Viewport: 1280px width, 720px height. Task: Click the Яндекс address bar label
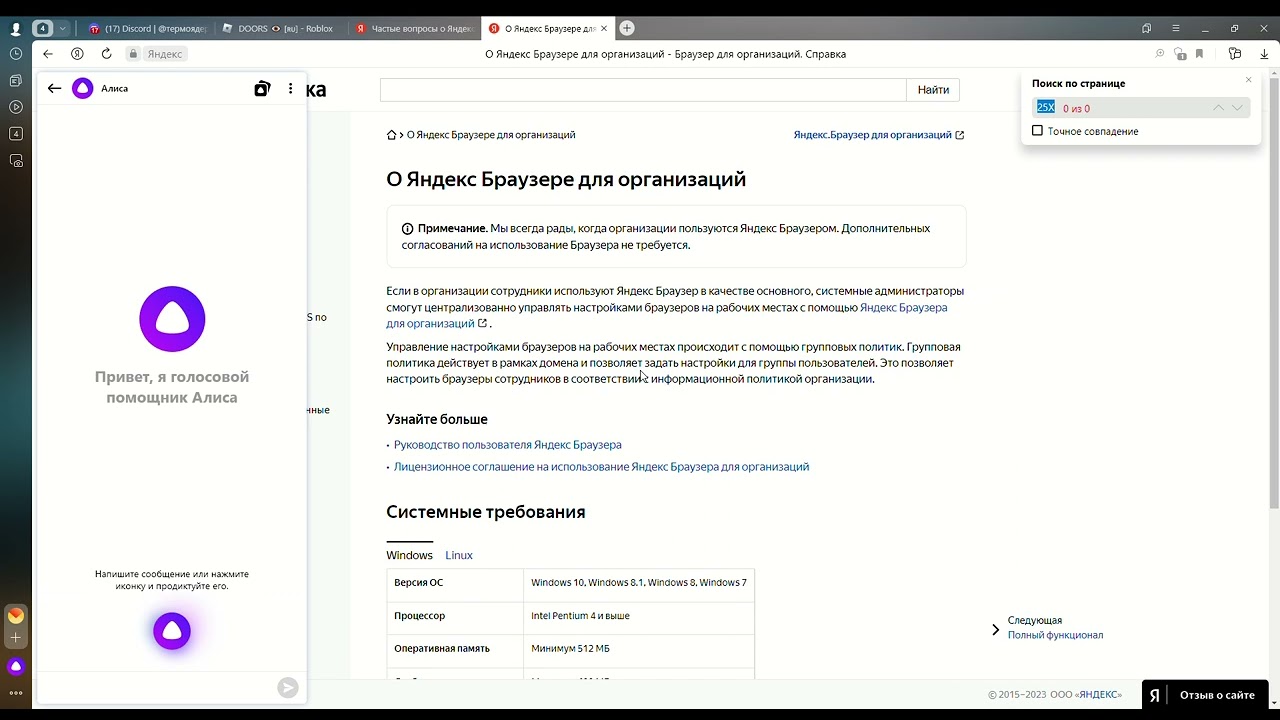point(166,54)
